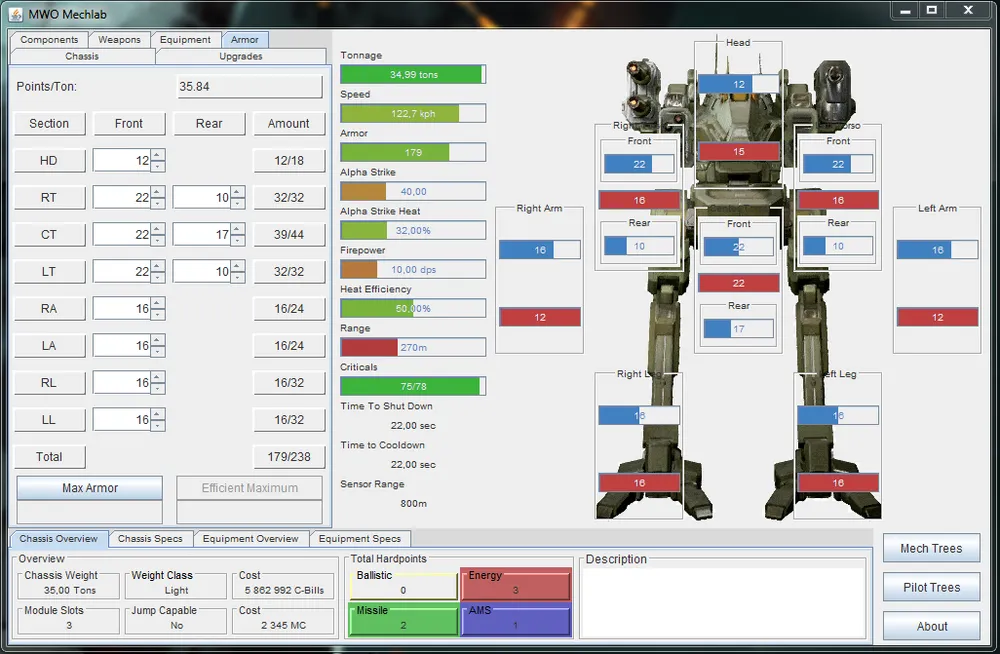Click the RA front armor value field

(121, 309)
